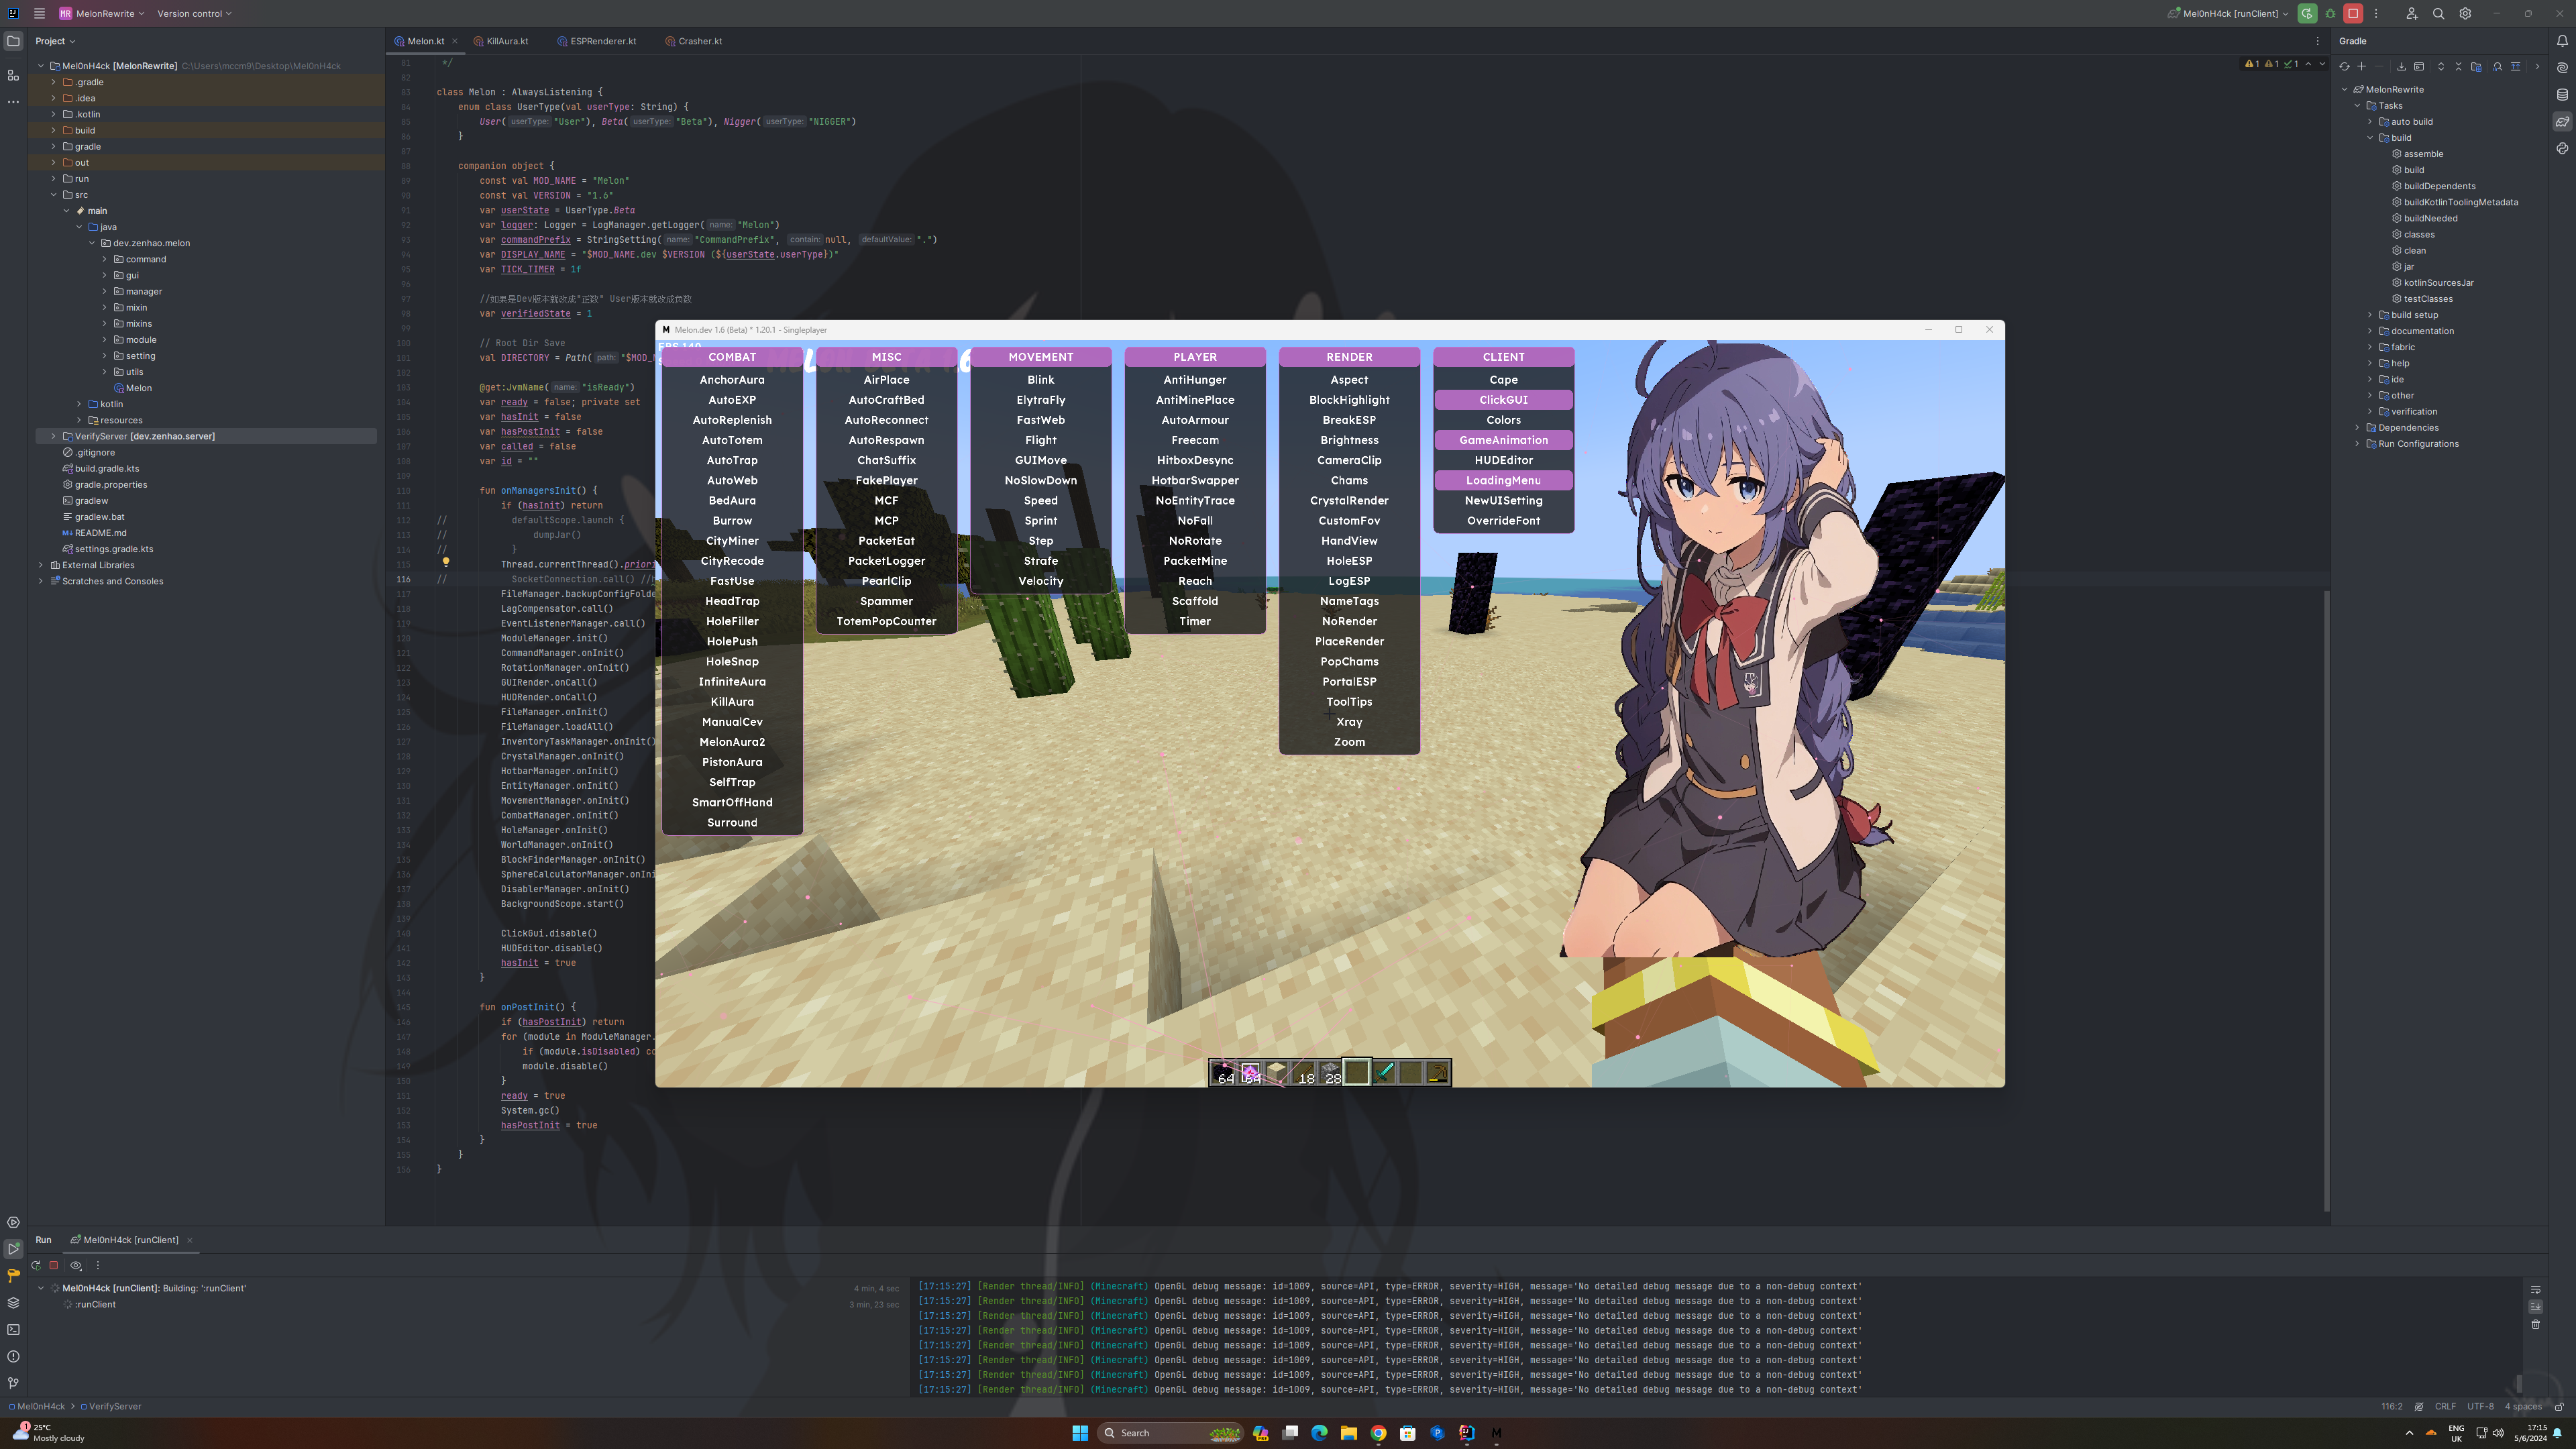Open the Version control menu

[194, 14]
